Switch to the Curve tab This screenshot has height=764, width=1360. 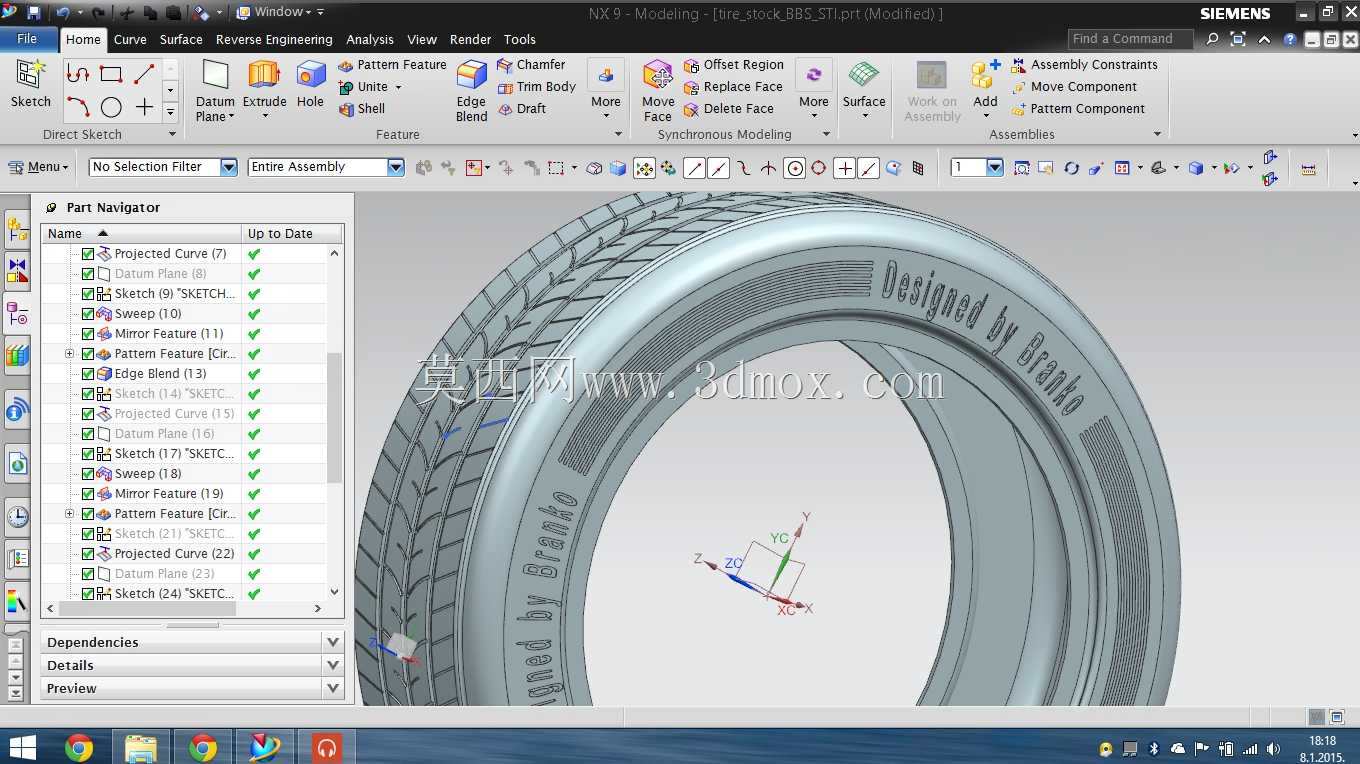pos(130,40)
